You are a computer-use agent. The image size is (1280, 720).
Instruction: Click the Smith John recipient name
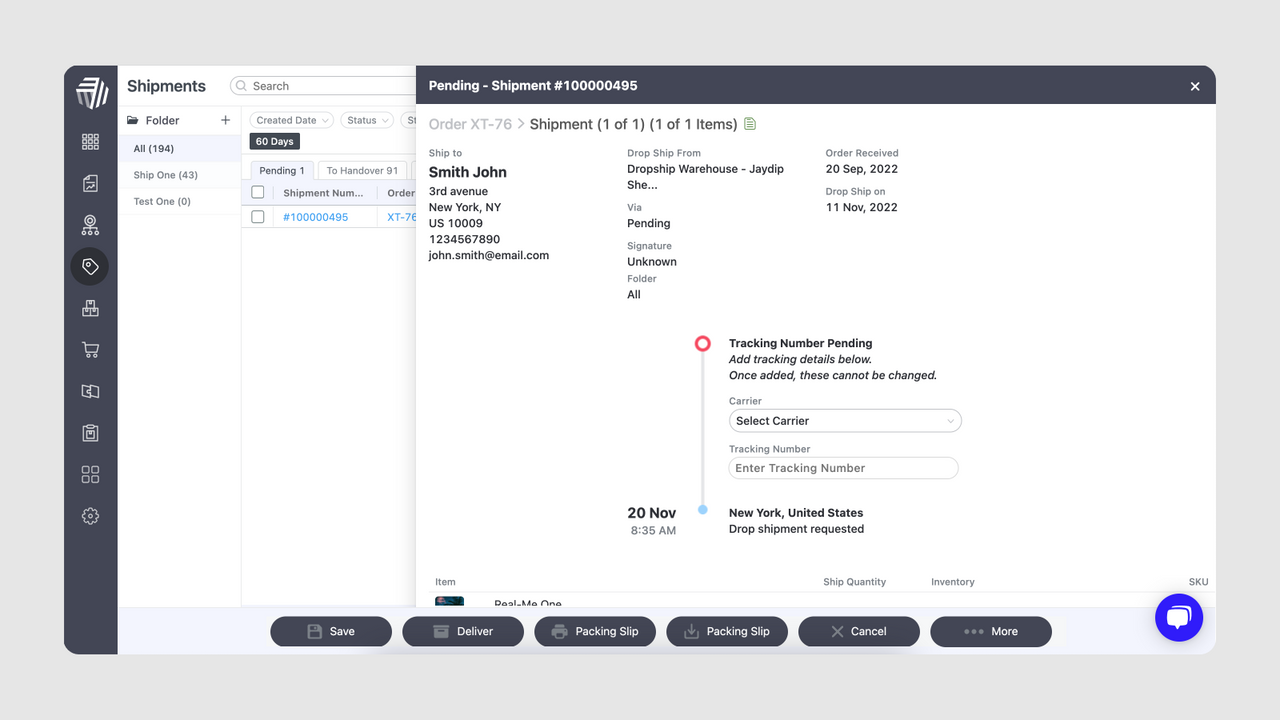click(x=468, y=172)
